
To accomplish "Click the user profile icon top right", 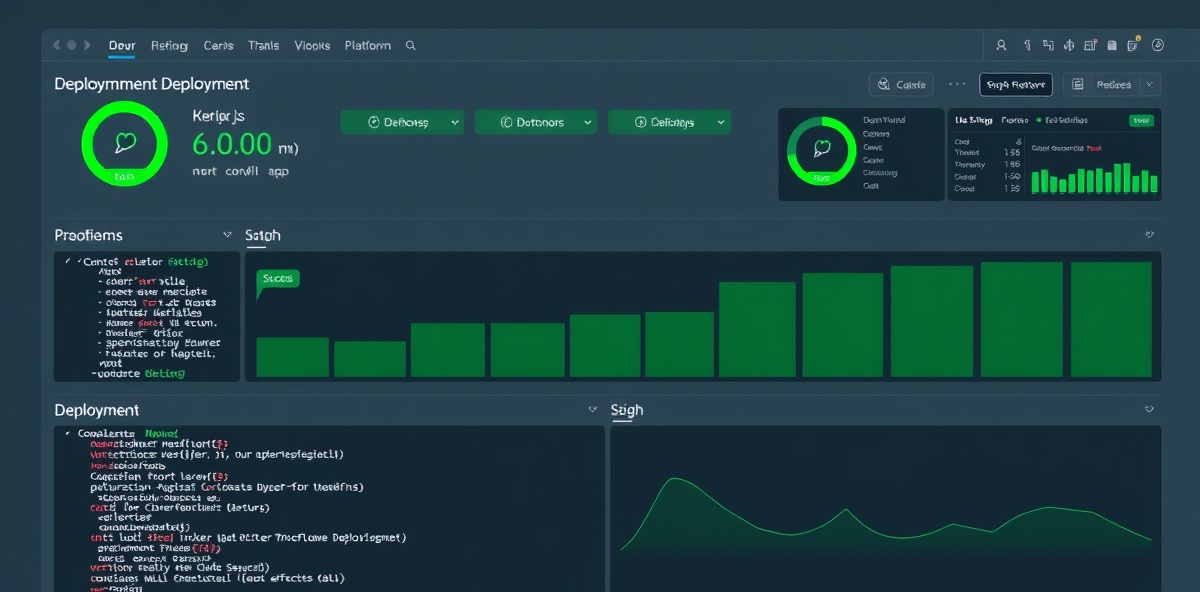I will [x=1001, y=45].
